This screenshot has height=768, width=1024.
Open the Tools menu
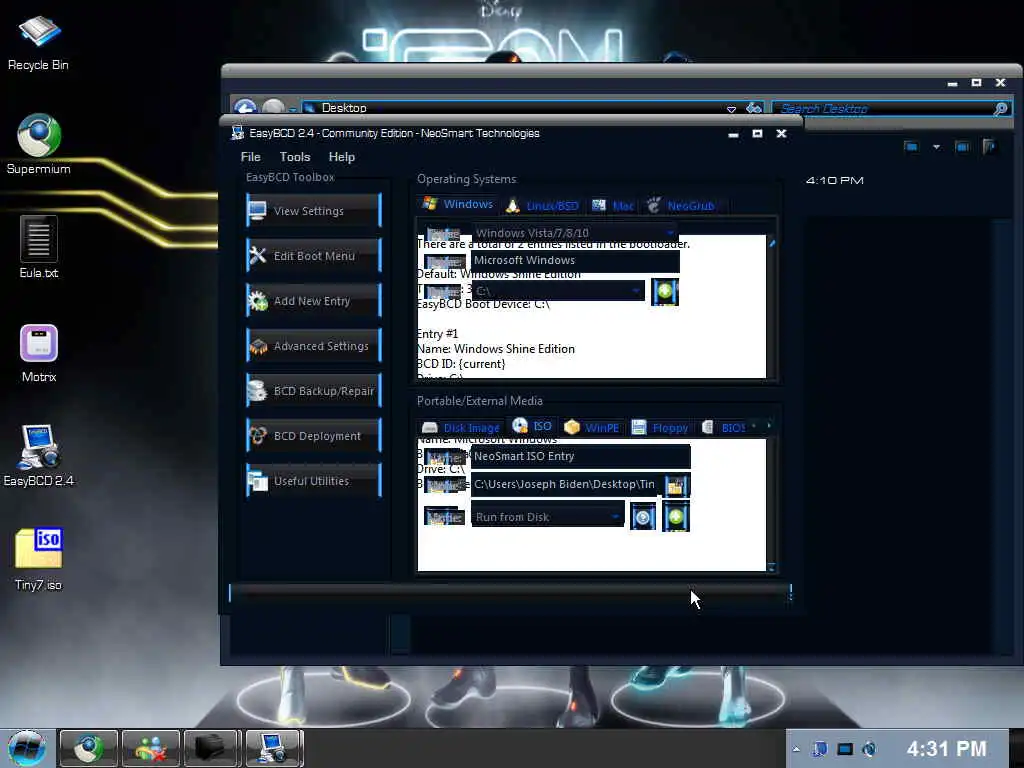pyautogui.click(x=295, y=157)
